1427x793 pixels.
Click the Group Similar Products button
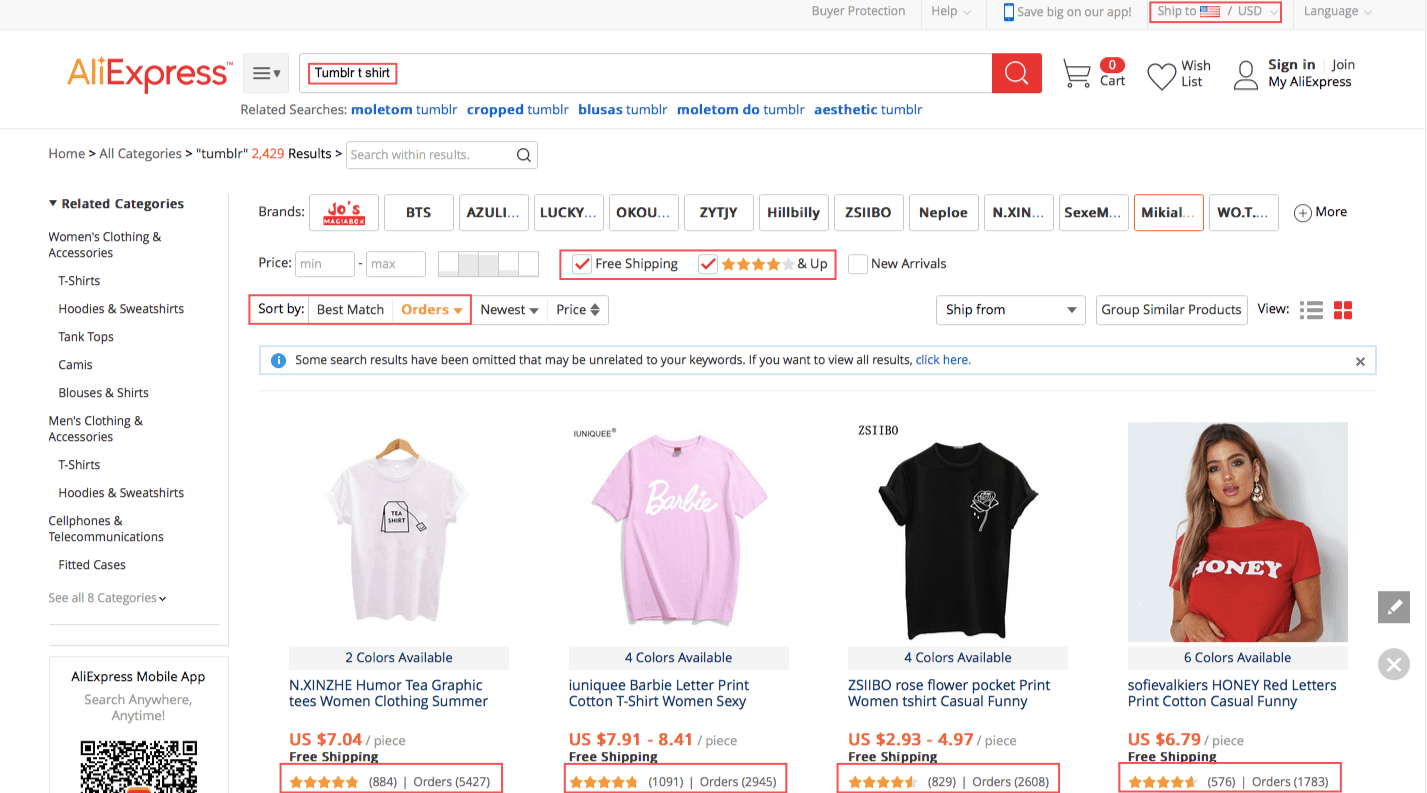1171,310
